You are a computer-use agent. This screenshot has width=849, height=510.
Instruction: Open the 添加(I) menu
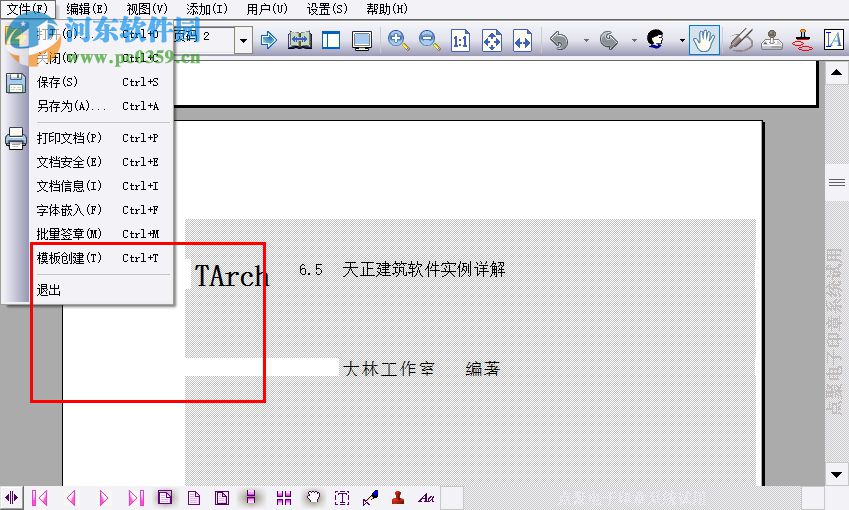[x=207, y=9]
